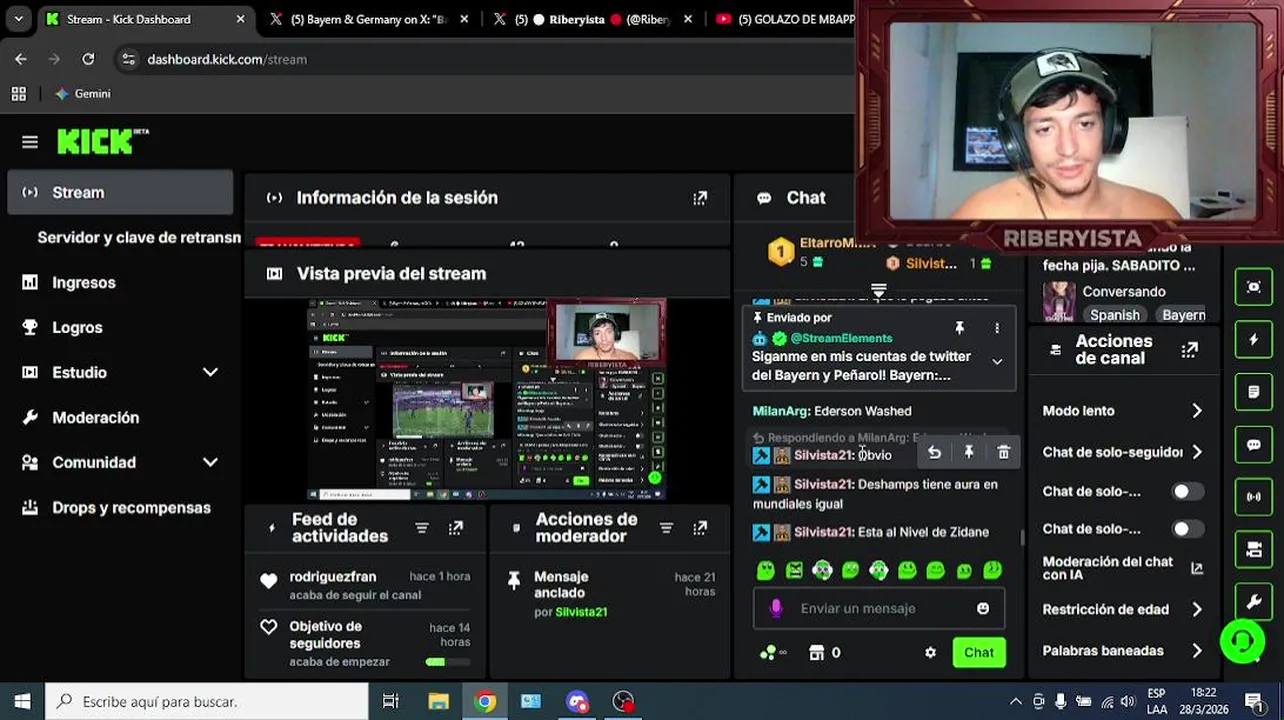Viewport: 1284px width, 720px height.
Task: Expand the Estudio sidebar section
Action: coord(210,373)
